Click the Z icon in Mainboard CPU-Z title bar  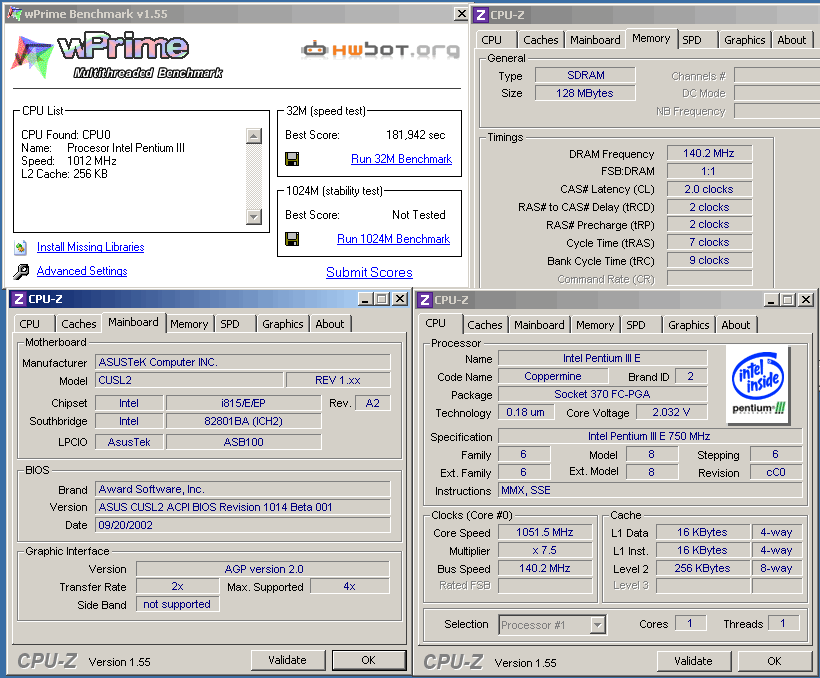18,299
